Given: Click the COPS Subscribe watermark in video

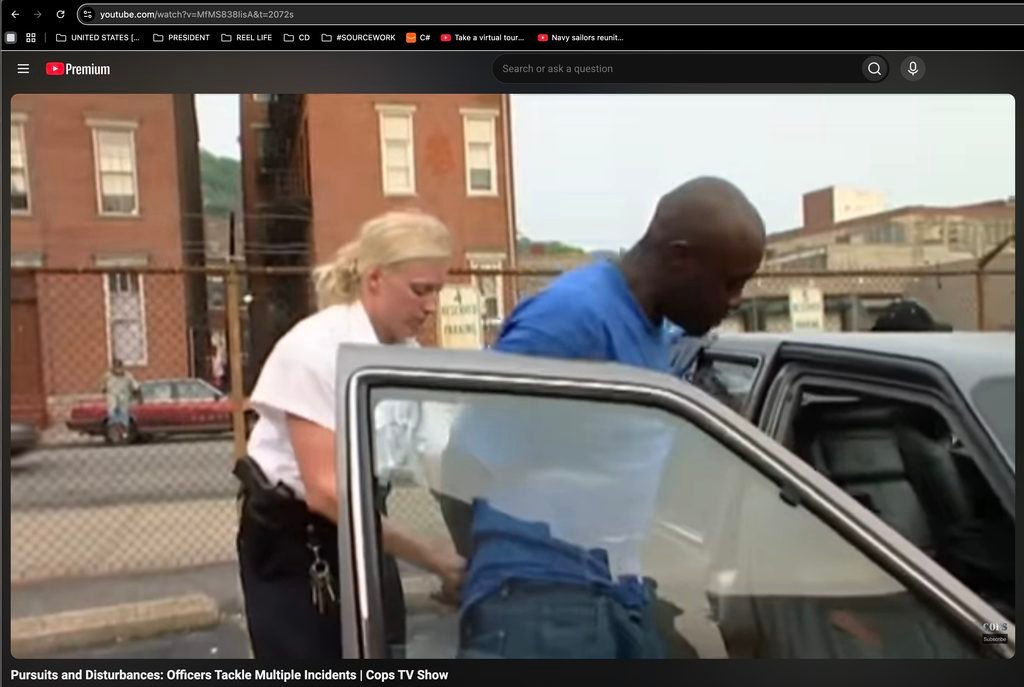Looking at the screenshot, I should 995,632.
